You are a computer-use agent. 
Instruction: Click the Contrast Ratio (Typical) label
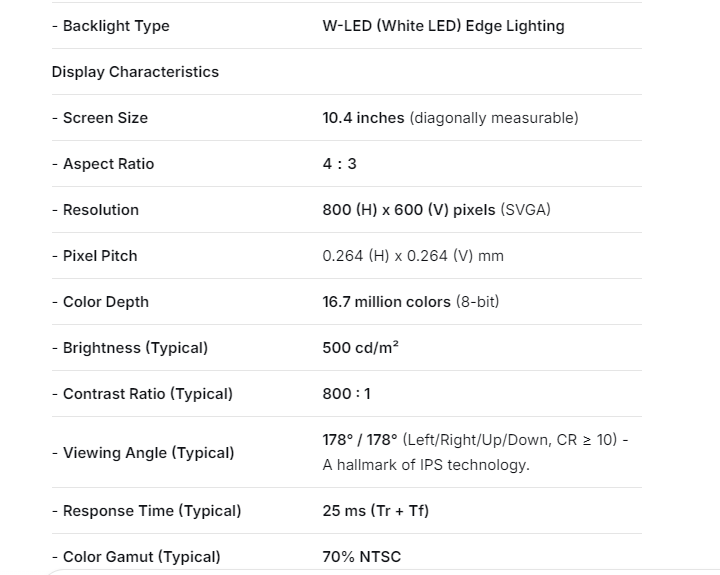pos(142,394)
